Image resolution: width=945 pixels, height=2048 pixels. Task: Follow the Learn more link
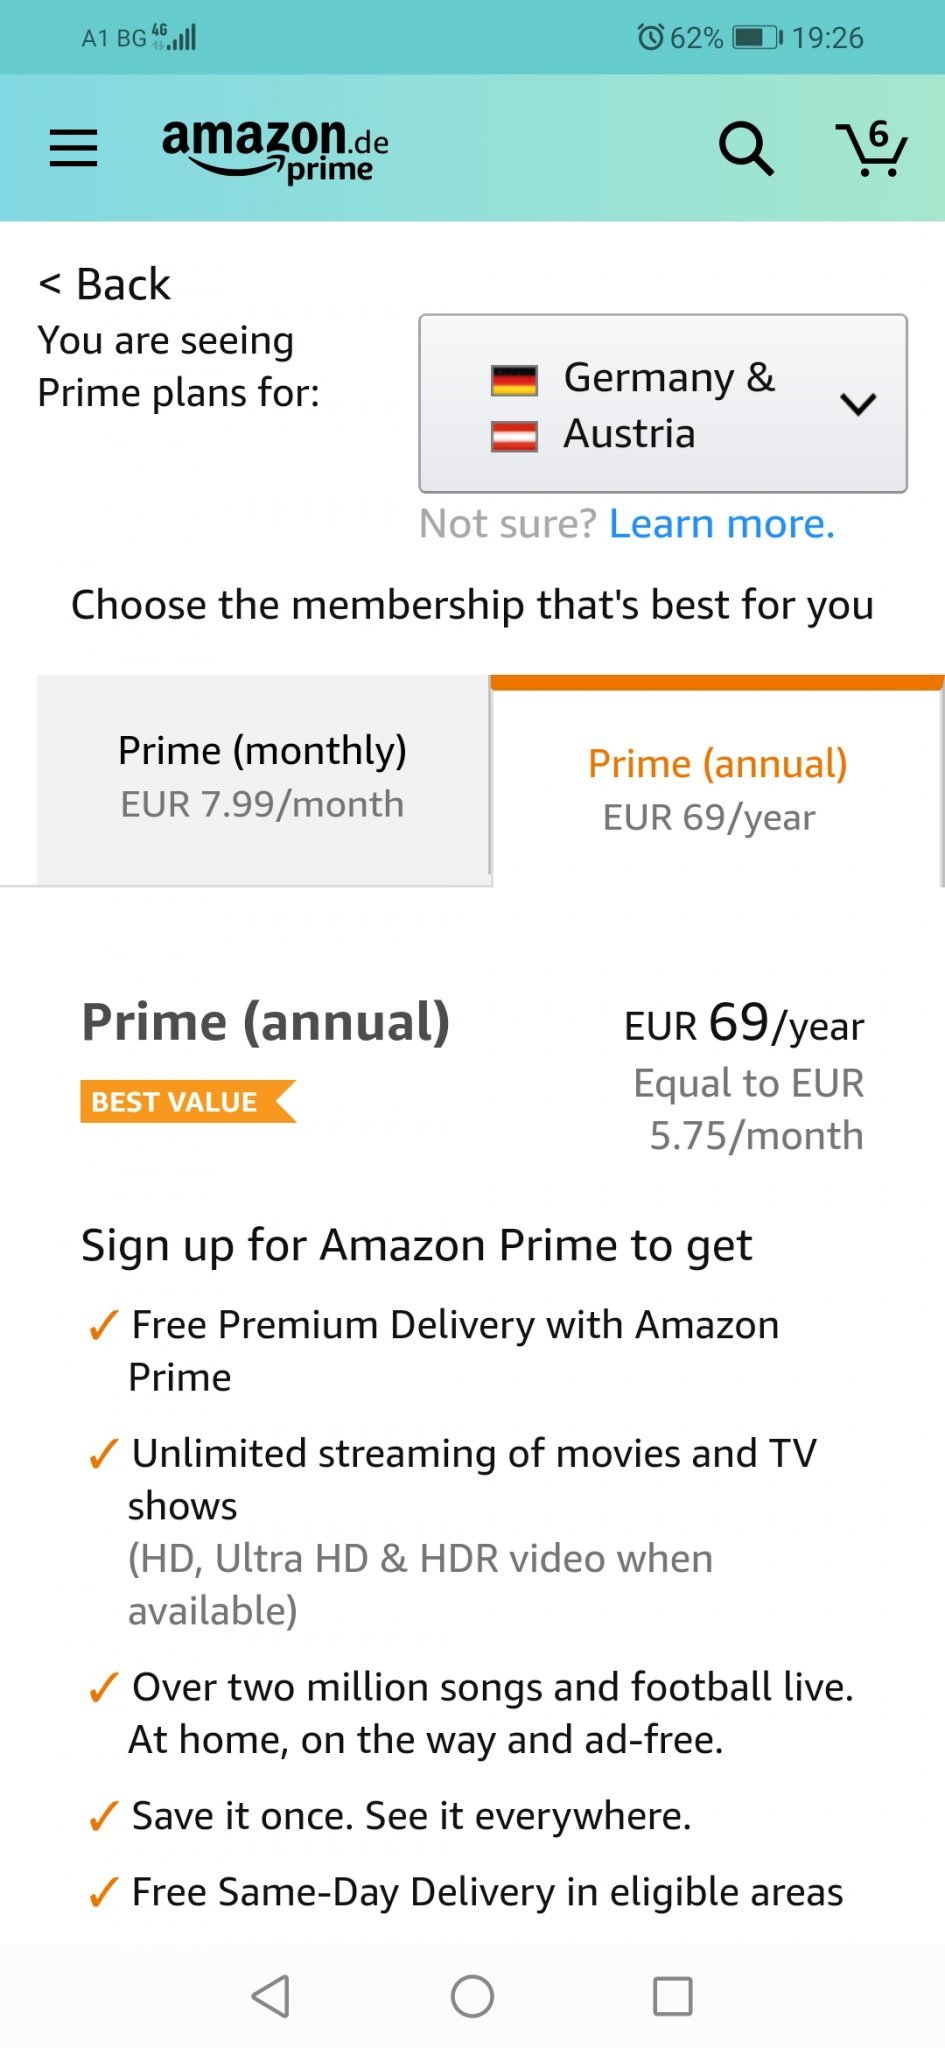click(721, 524)
